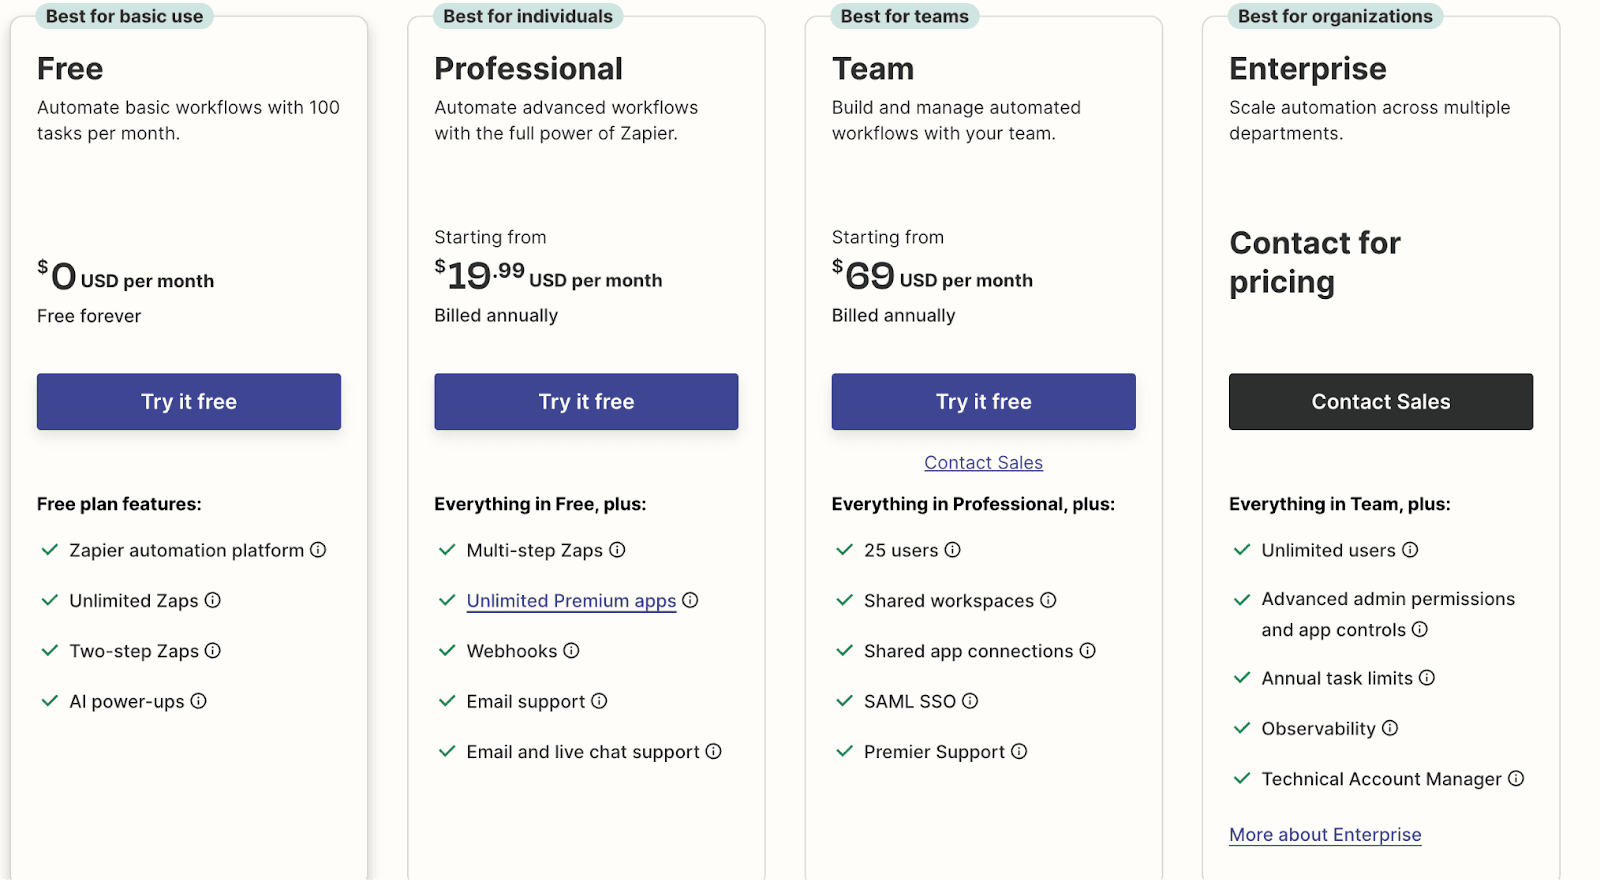The height and width of the screenshot is (880, 1600).
Task: Open Contact Sales link under Team plan
Action: 984,463
